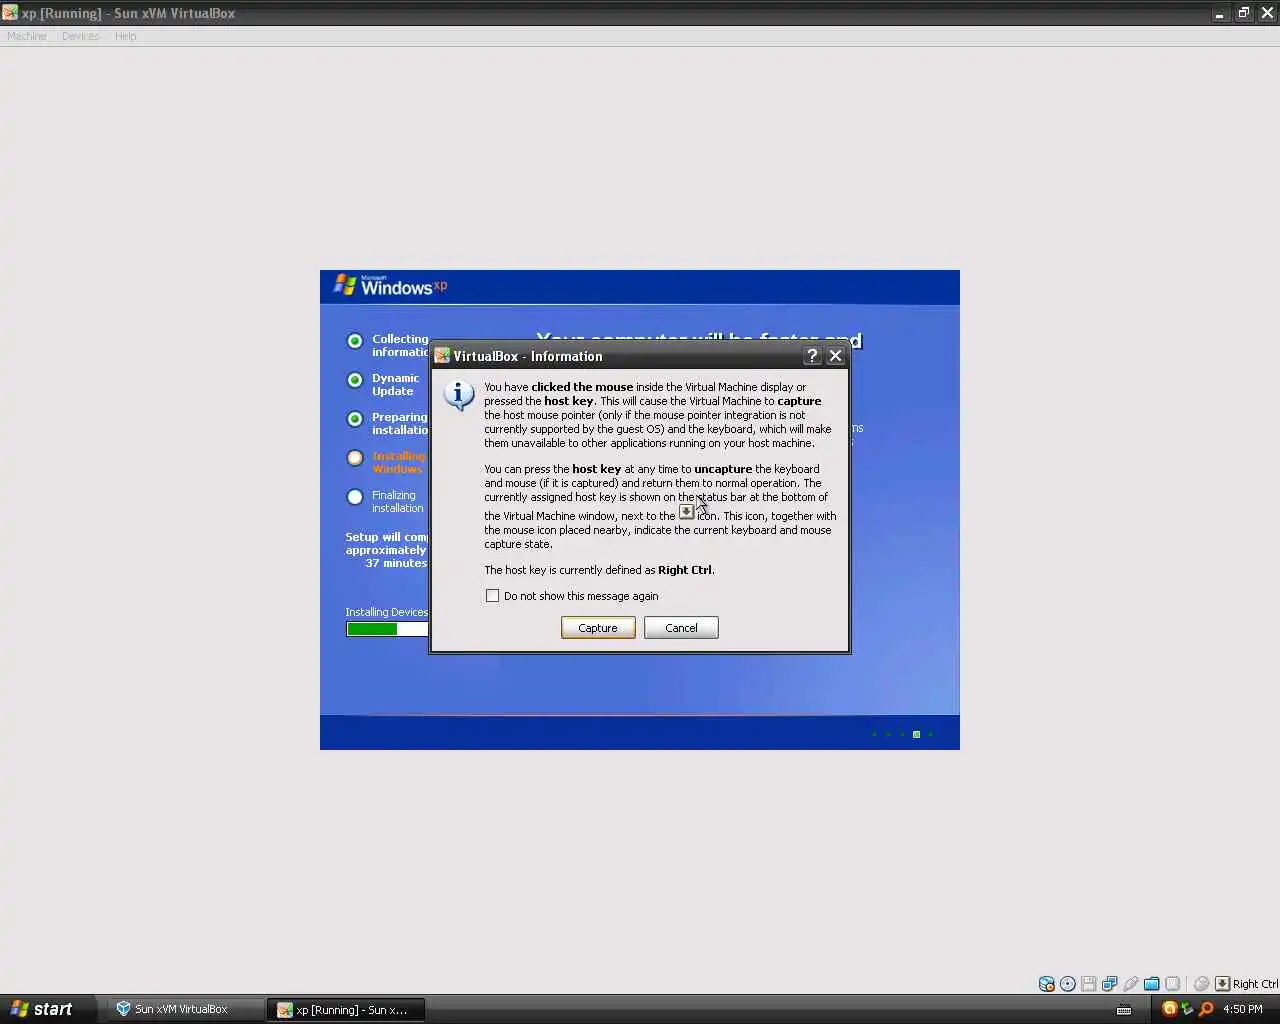Click the Collecting information step indicator
The height and width of the screenshot is (1024, 1280).
pyautogui.click(x=355, y=341)
